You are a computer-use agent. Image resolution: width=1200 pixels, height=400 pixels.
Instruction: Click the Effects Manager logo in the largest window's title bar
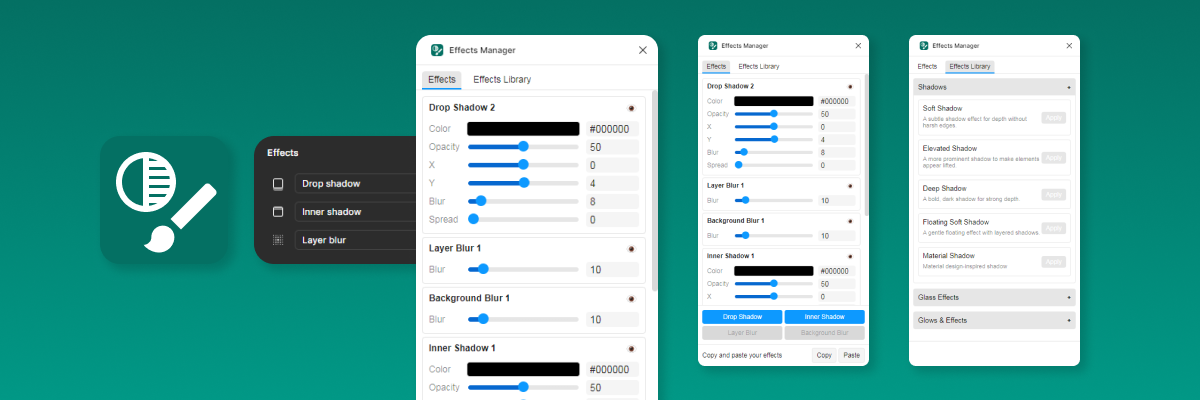(437, 50)
